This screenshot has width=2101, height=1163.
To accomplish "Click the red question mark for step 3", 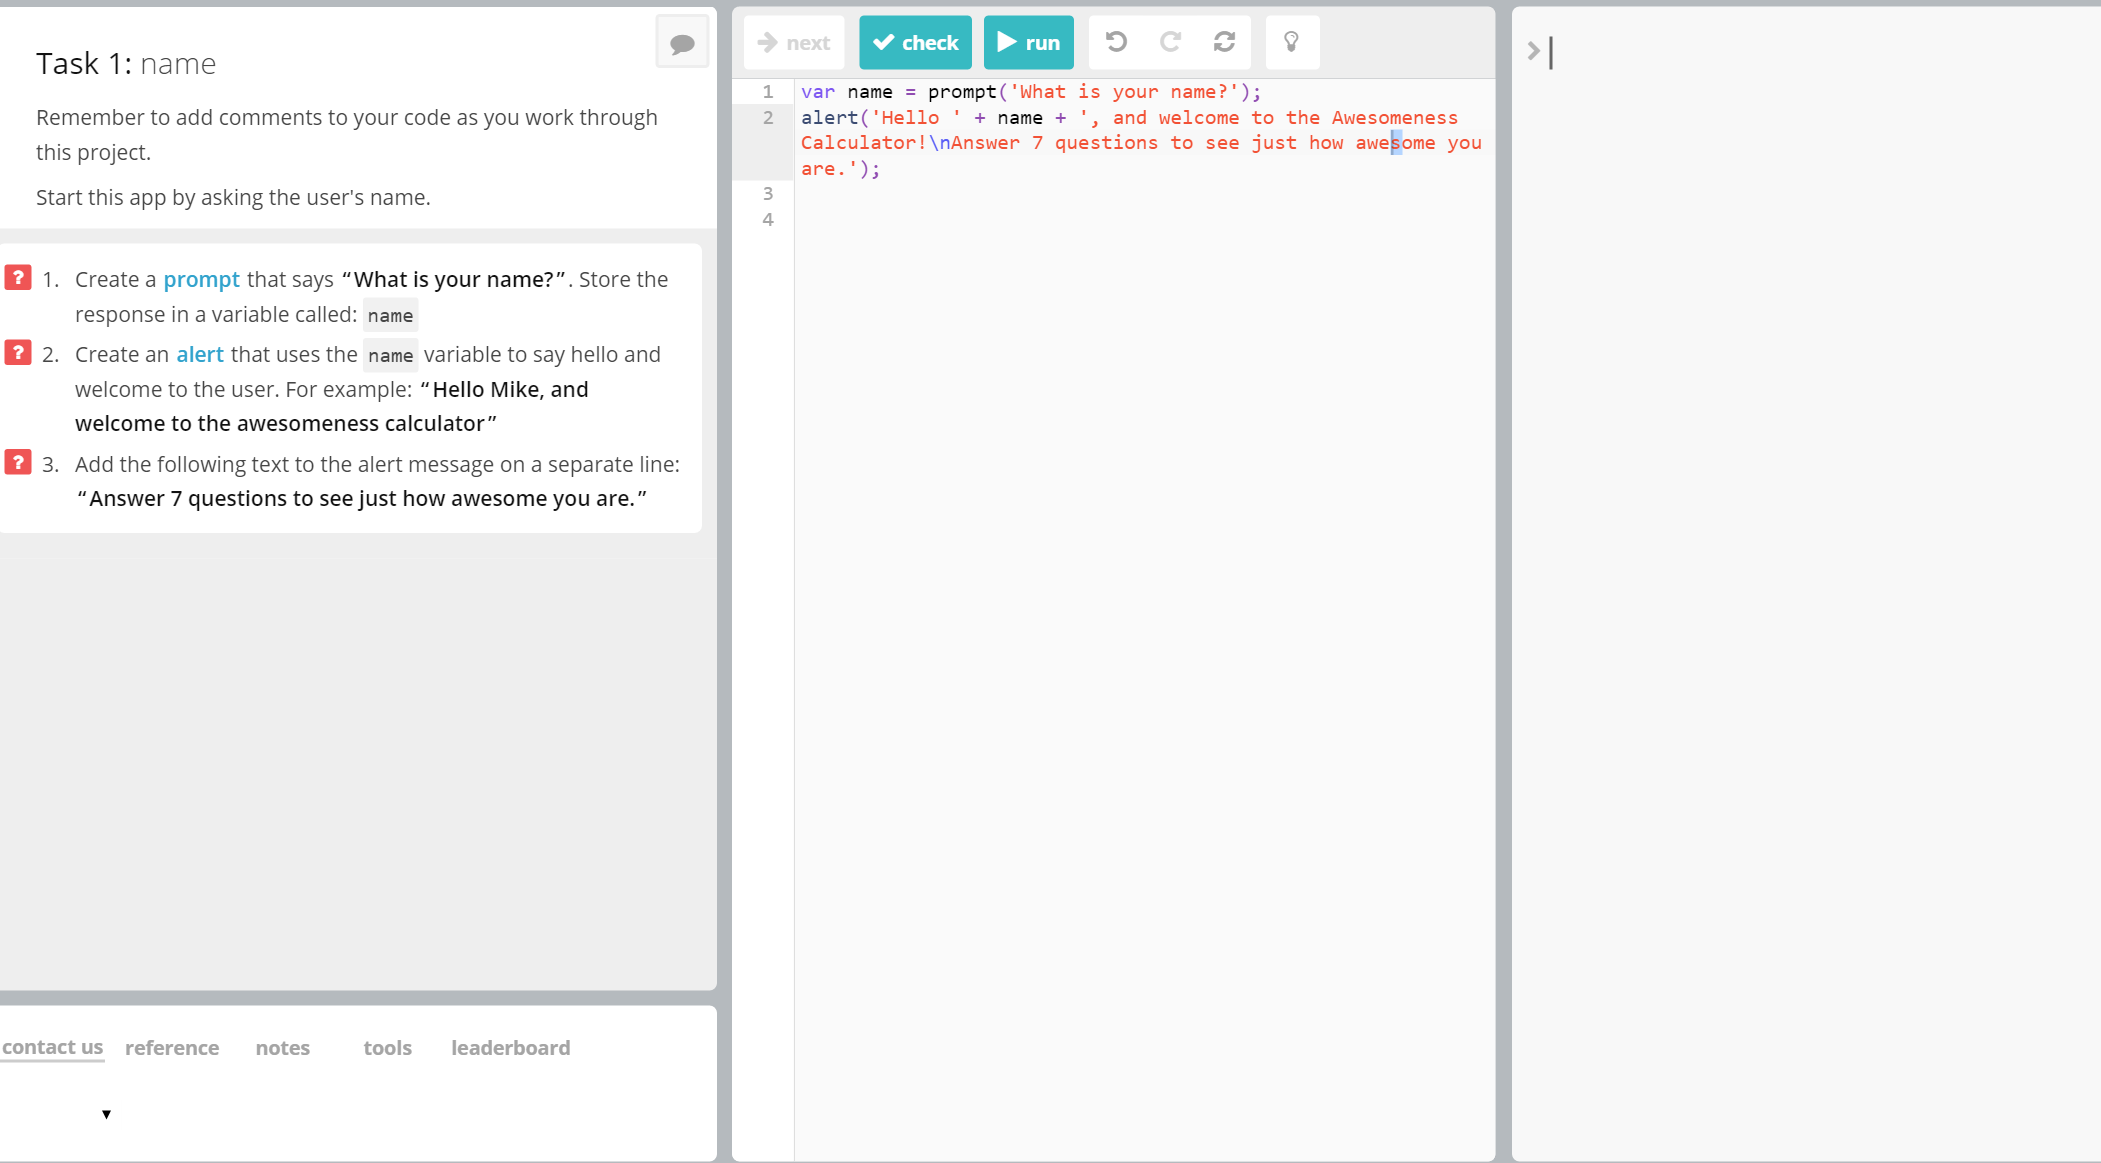I will click(x=18, y=462).
